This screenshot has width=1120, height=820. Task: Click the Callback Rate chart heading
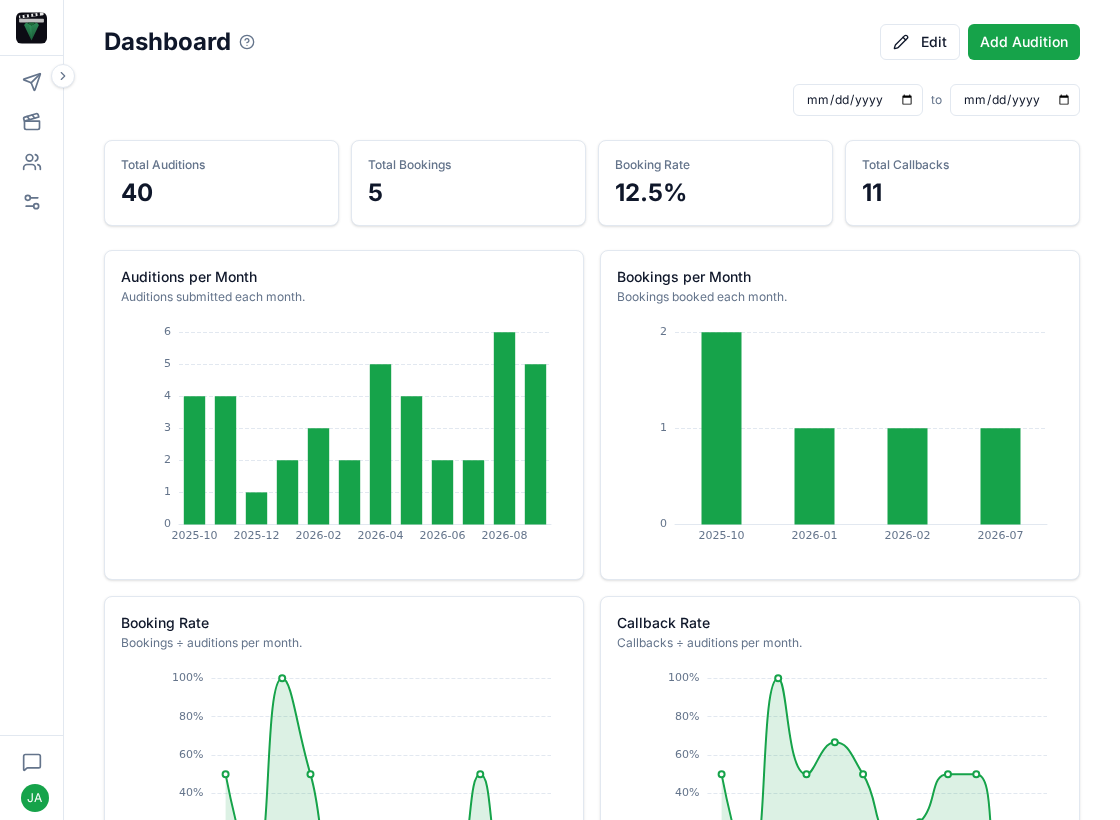click(663, 623)
